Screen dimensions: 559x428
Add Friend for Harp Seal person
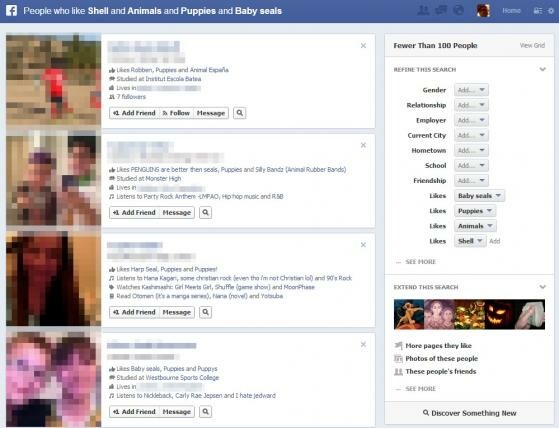coord(134,312)
